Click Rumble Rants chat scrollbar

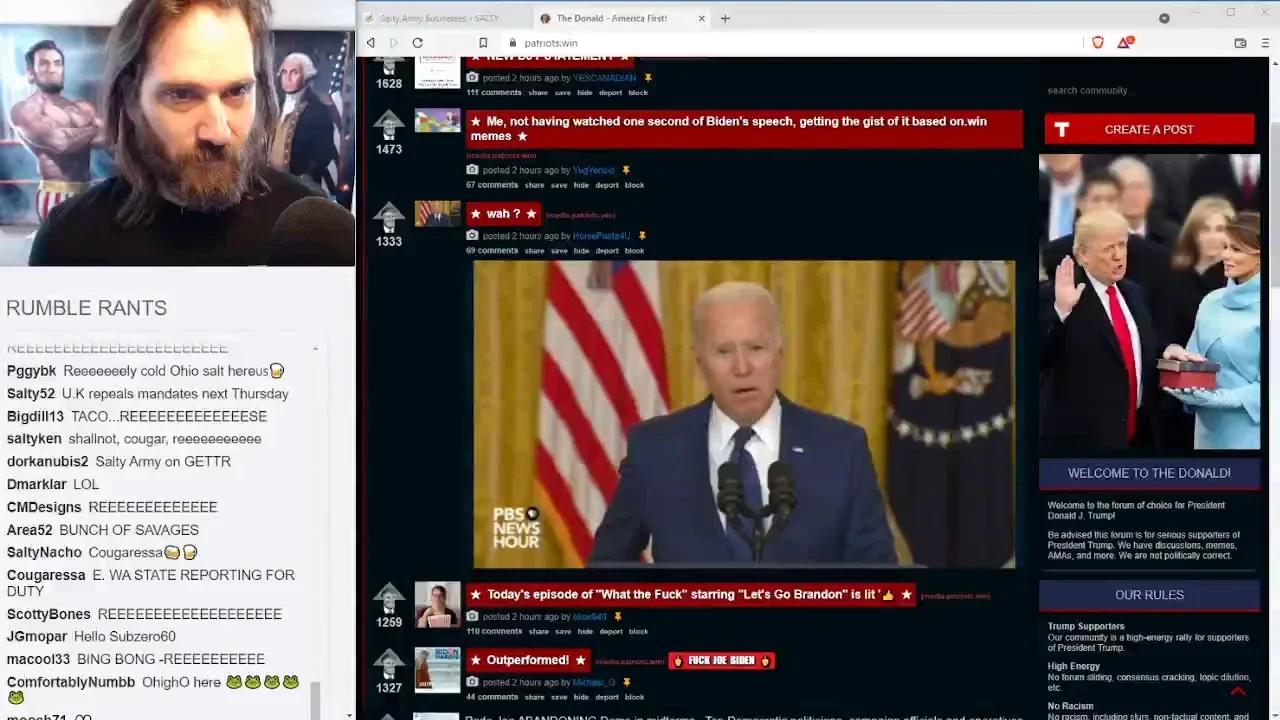[x=316, y=700]
